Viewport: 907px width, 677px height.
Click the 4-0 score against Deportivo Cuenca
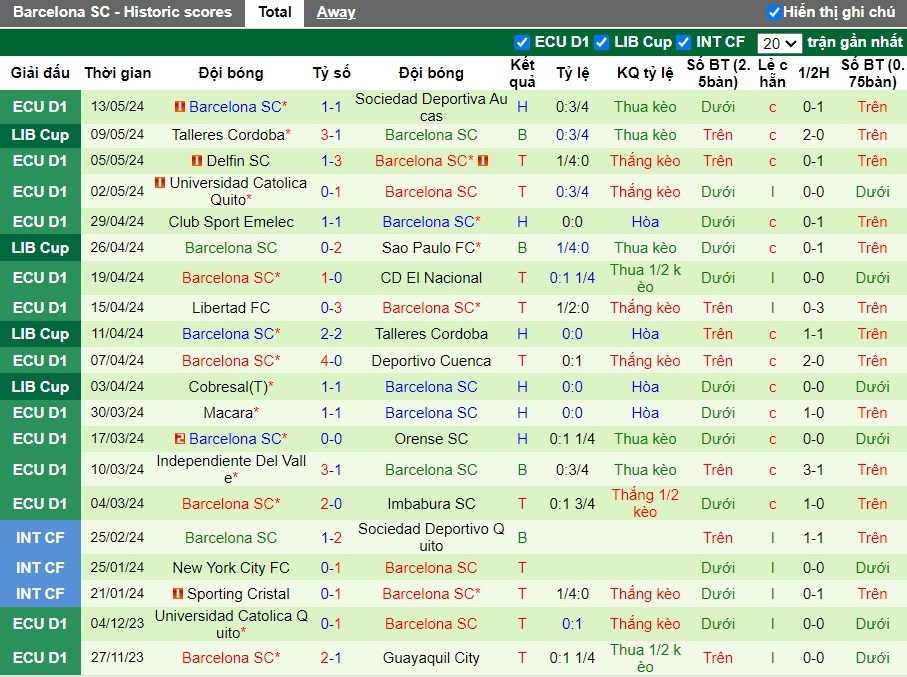pyautogui.click(x=331, y=360)
